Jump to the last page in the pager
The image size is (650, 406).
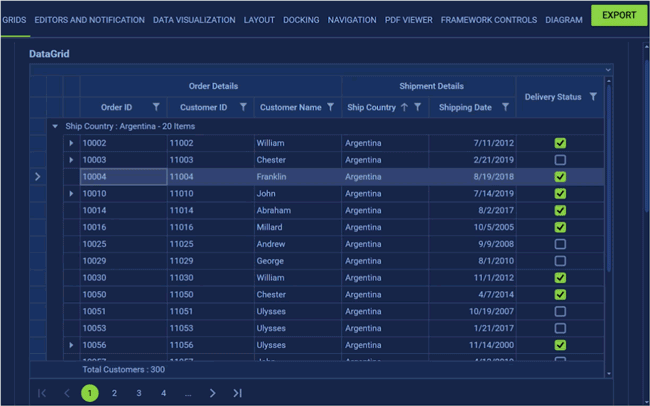[x=237, y=393]
